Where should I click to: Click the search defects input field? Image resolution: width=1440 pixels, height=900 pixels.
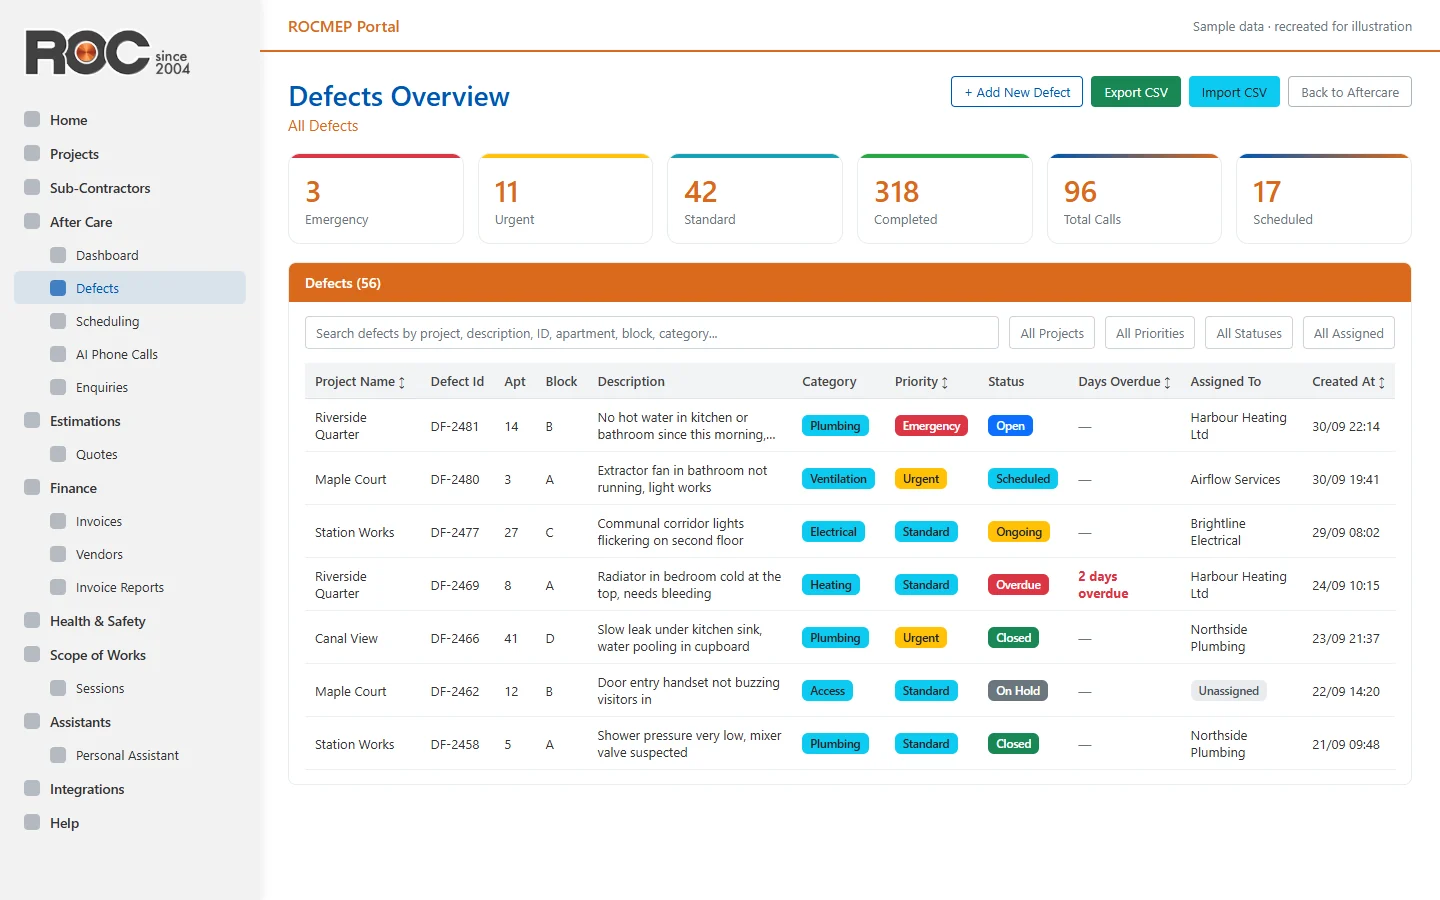point(652,333)
